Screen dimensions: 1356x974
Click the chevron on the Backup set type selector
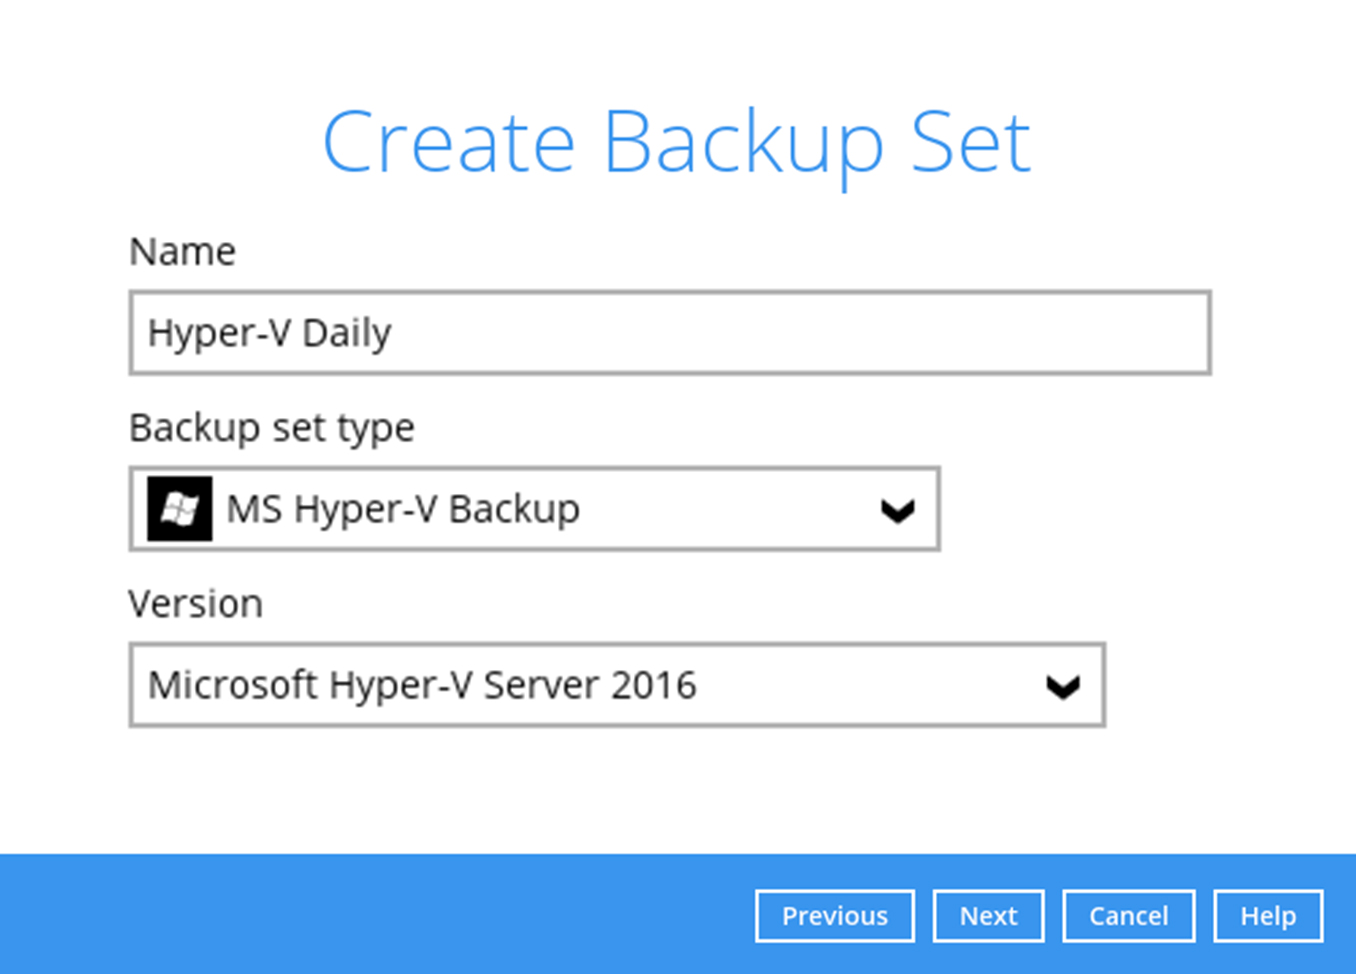(x=897, y=509)
